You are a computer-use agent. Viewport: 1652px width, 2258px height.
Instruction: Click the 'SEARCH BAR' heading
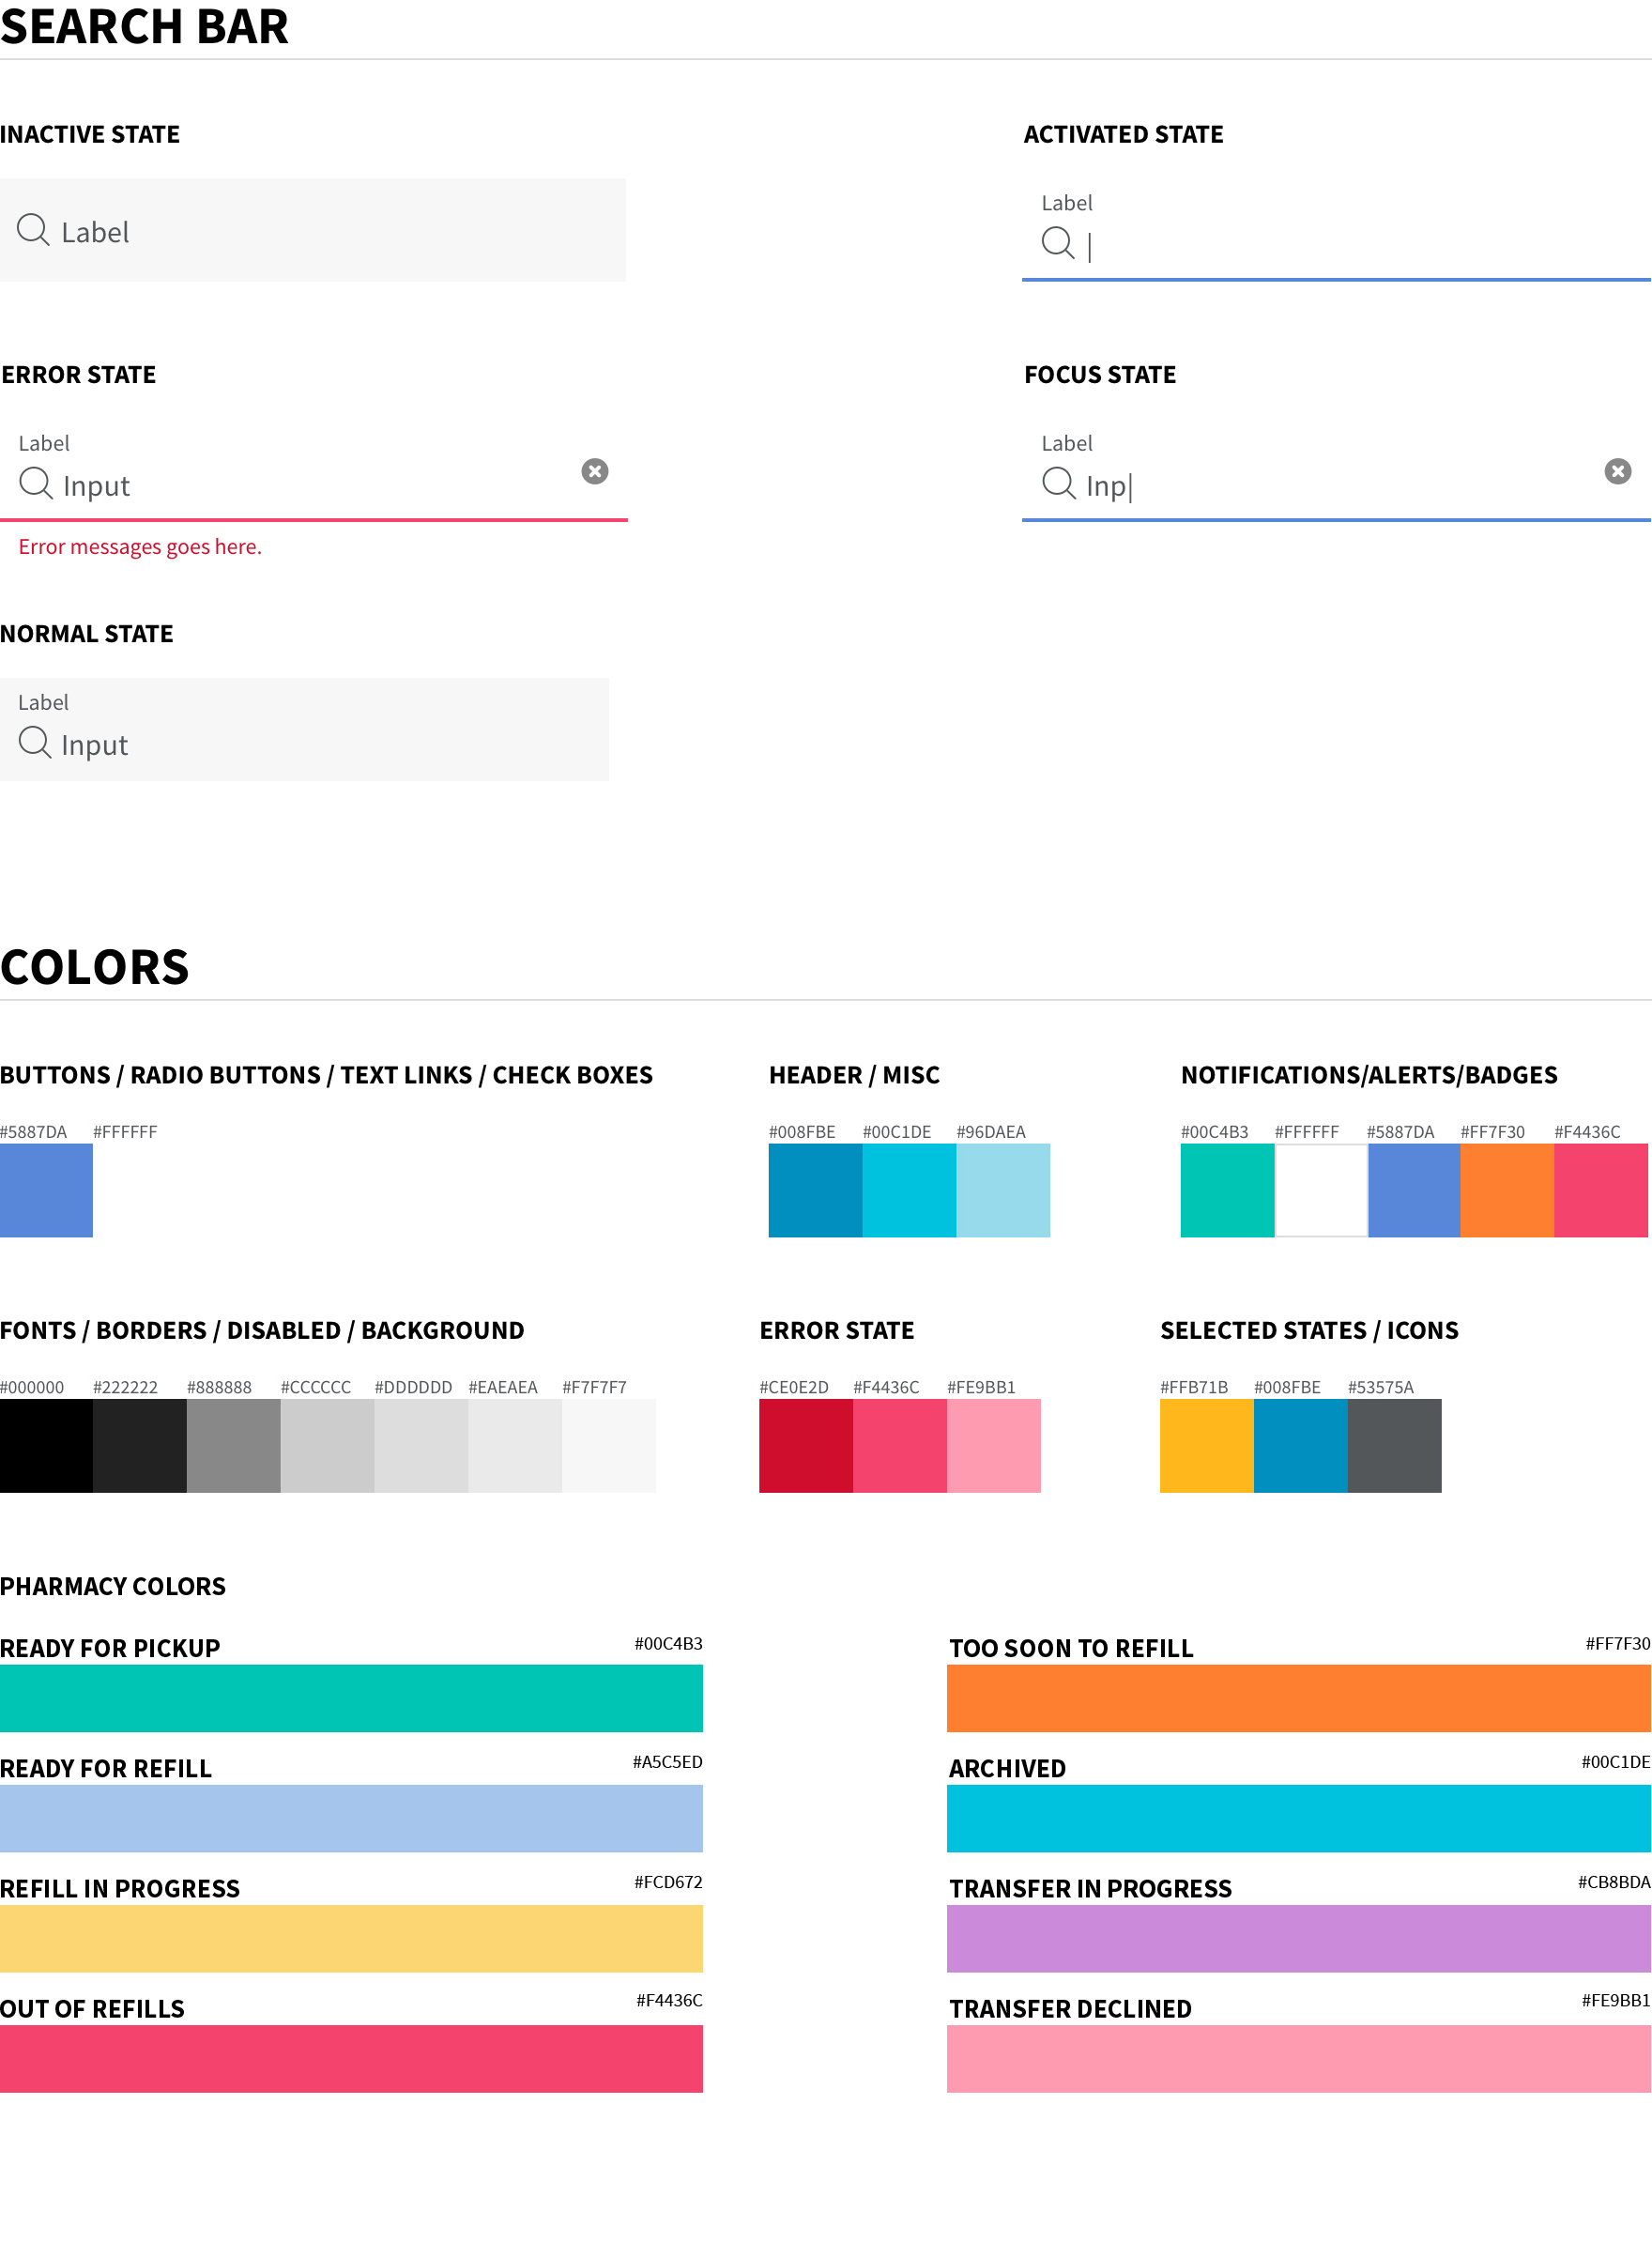point(144,26)
